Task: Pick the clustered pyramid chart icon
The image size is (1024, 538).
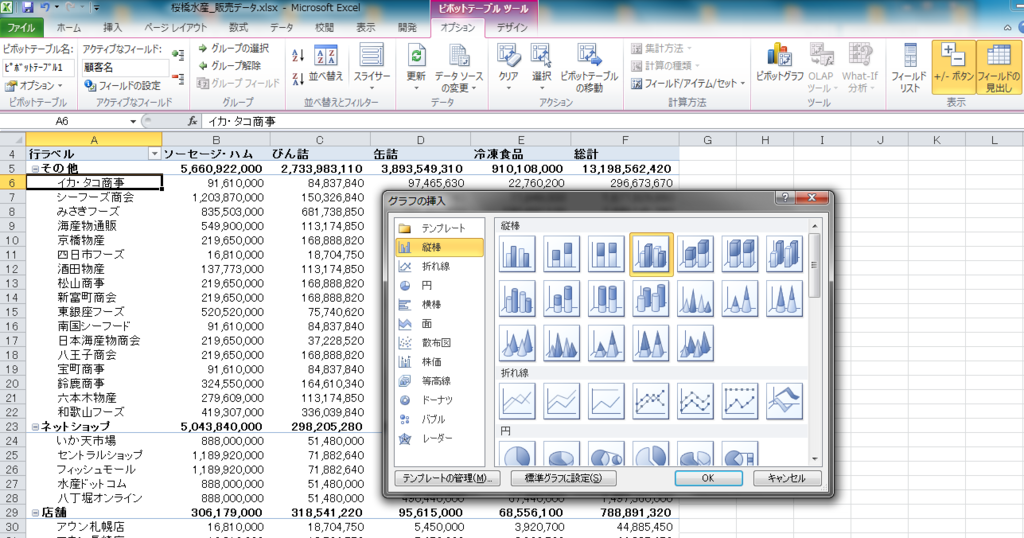Action: [562, 343]
